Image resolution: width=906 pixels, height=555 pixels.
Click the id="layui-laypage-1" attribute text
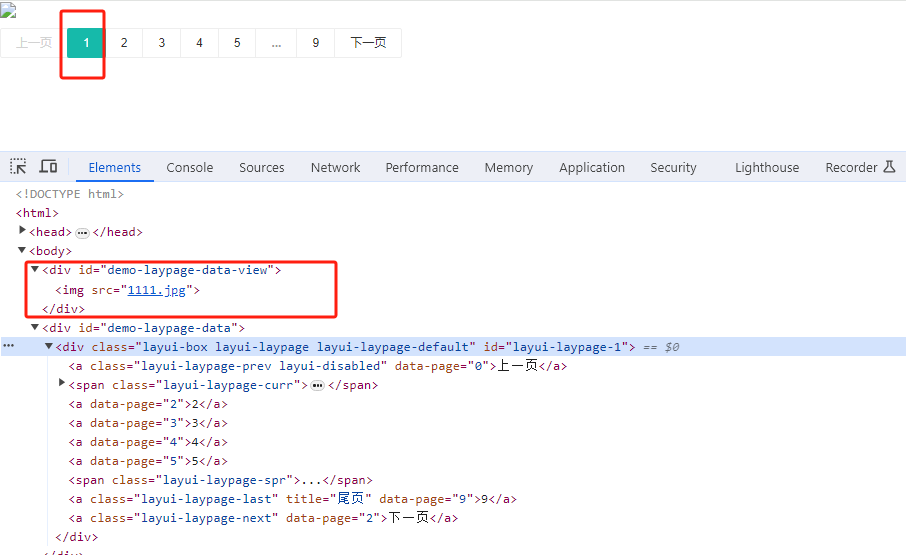(x=556, y=347)
